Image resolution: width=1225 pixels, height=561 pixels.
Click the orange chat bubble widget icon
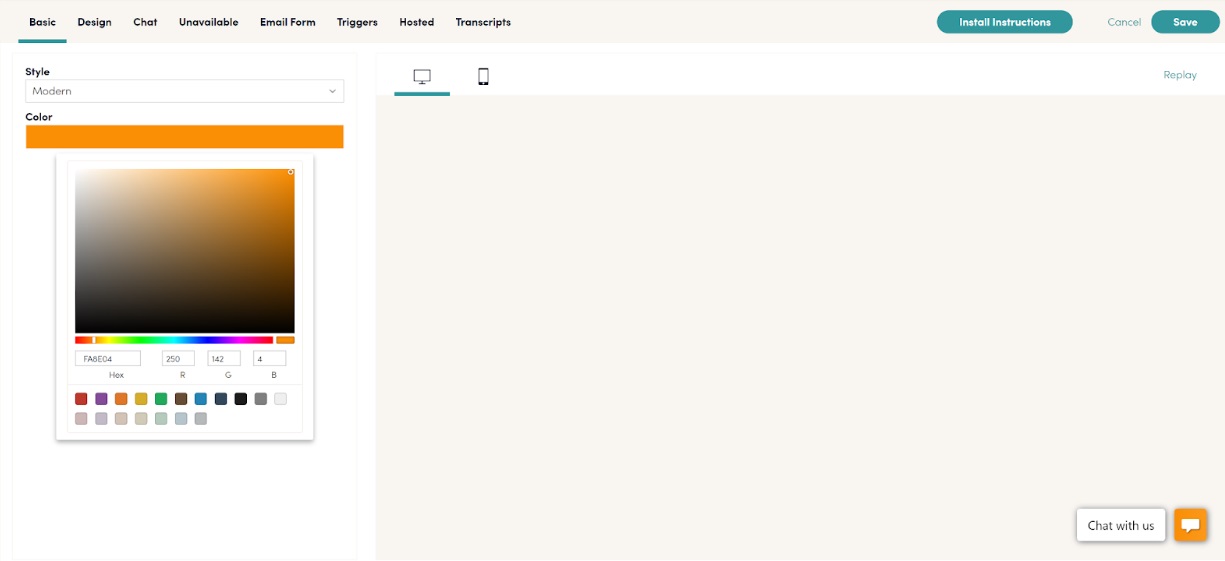[1190, 525]
